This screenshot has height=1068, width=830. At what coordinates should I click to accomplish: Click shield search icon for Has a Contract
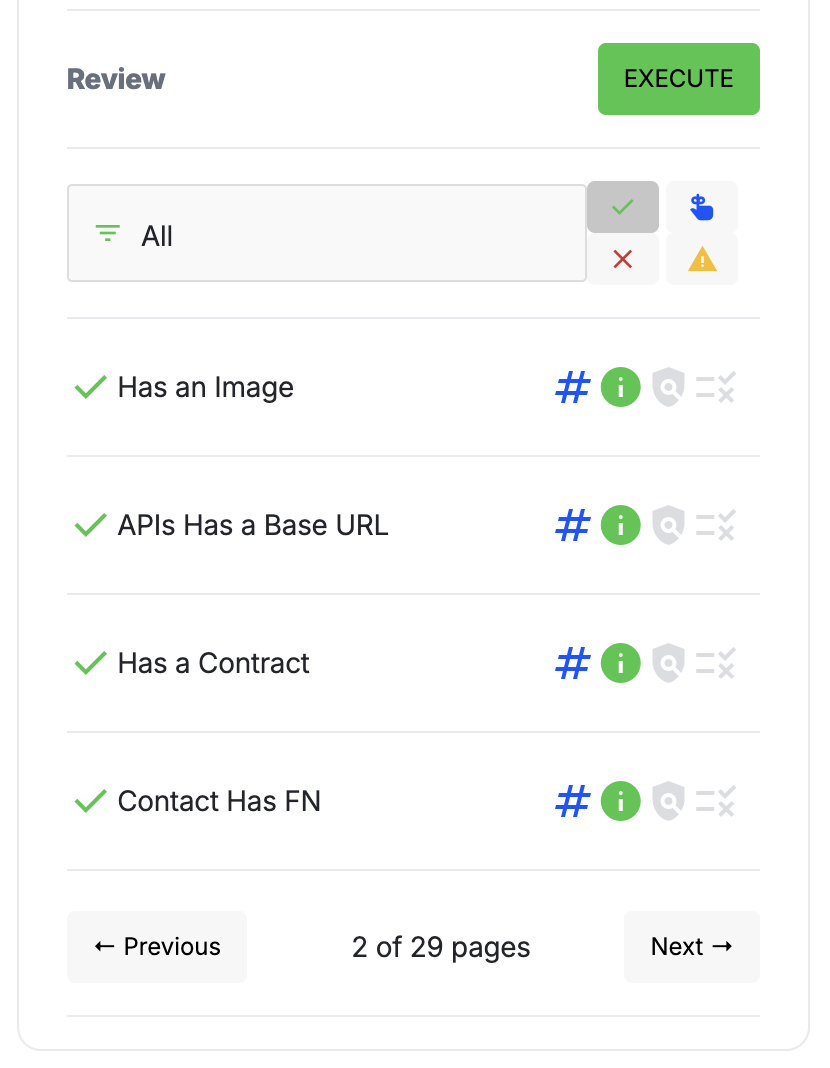pyautogui.click(x=668, y=663)
